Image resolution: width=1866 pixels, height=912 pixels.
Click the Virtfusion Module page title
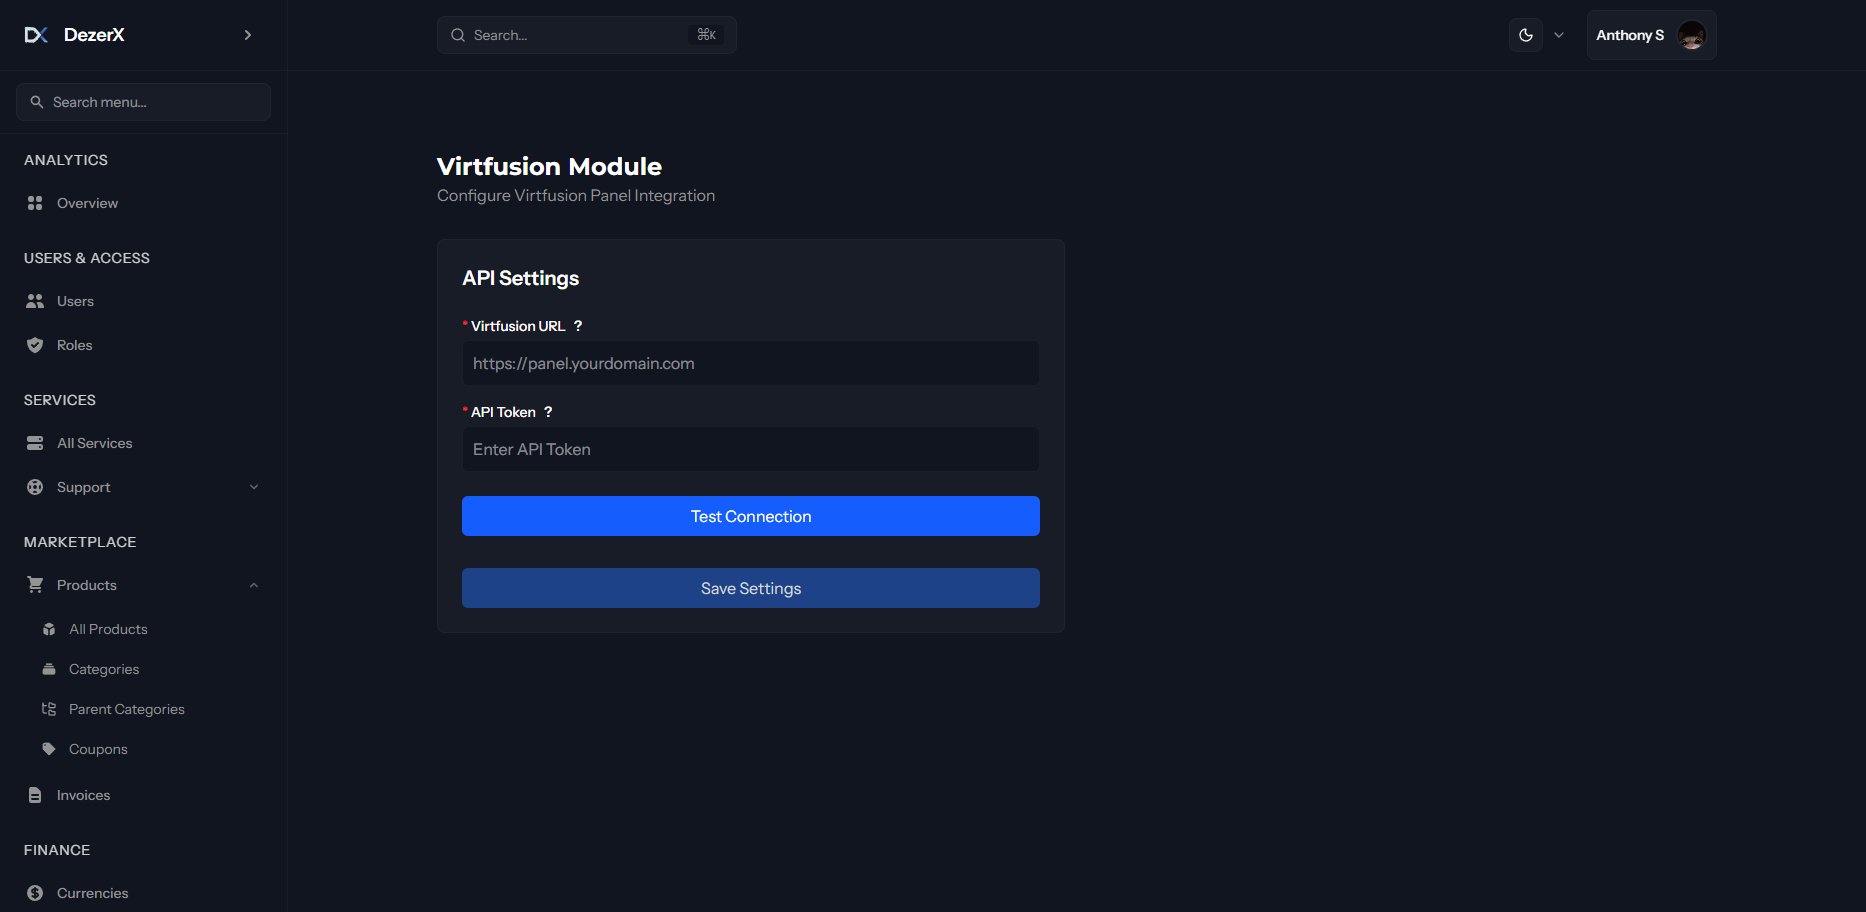coord(549,166)
